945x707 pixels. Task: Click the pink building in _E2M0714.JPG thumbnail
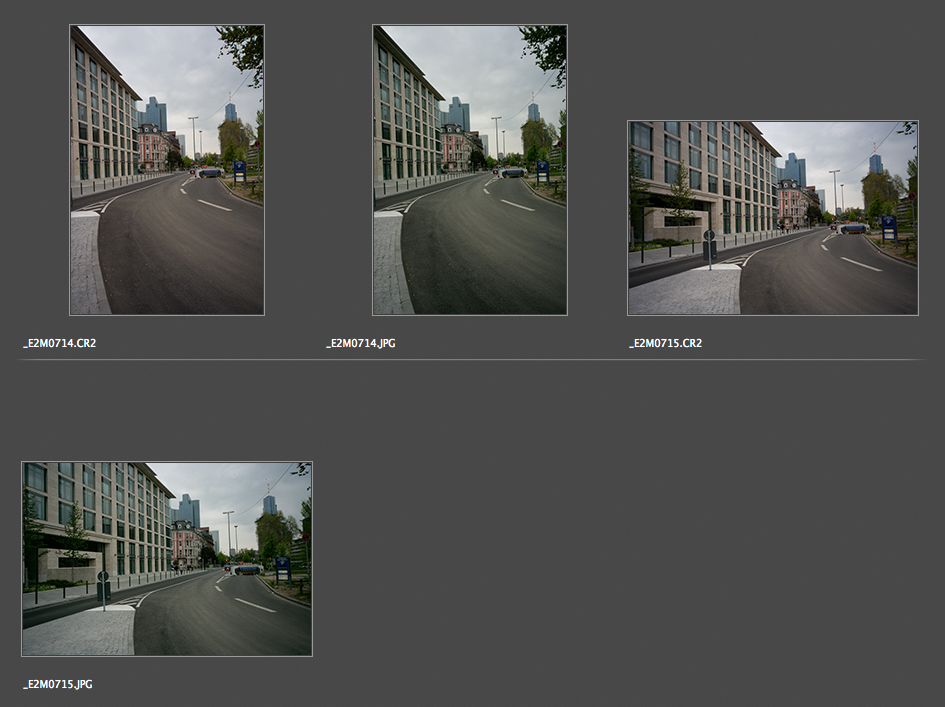pos(456,148)
